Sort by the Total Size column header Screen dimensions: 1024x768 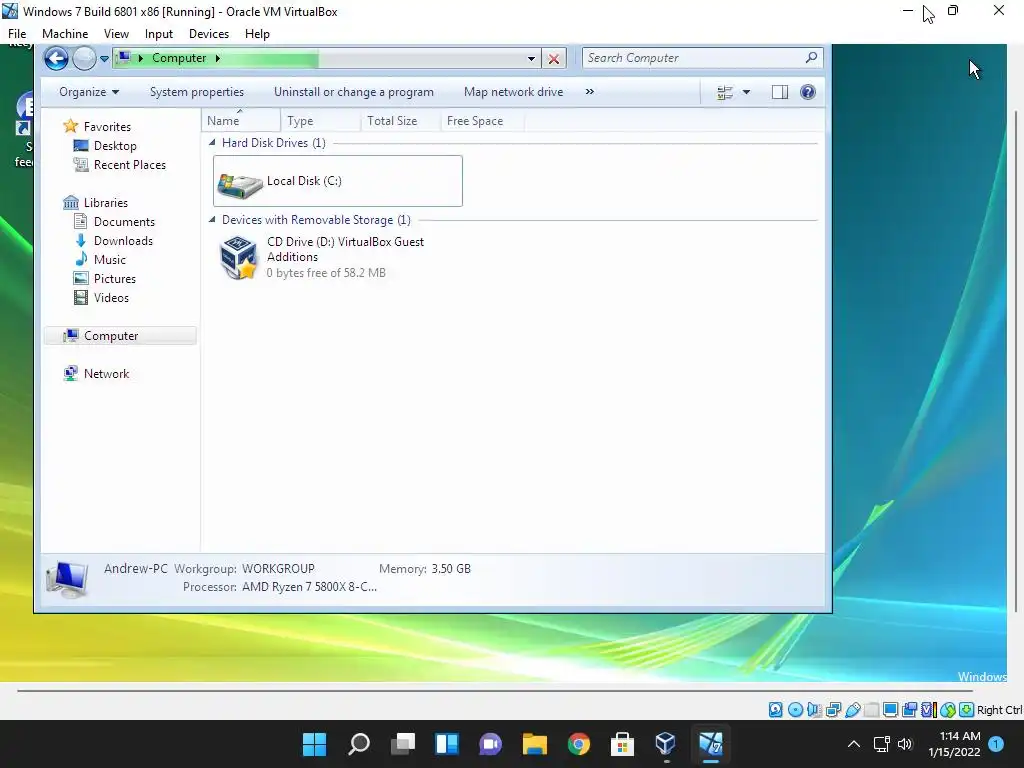(x=400, y=121)
